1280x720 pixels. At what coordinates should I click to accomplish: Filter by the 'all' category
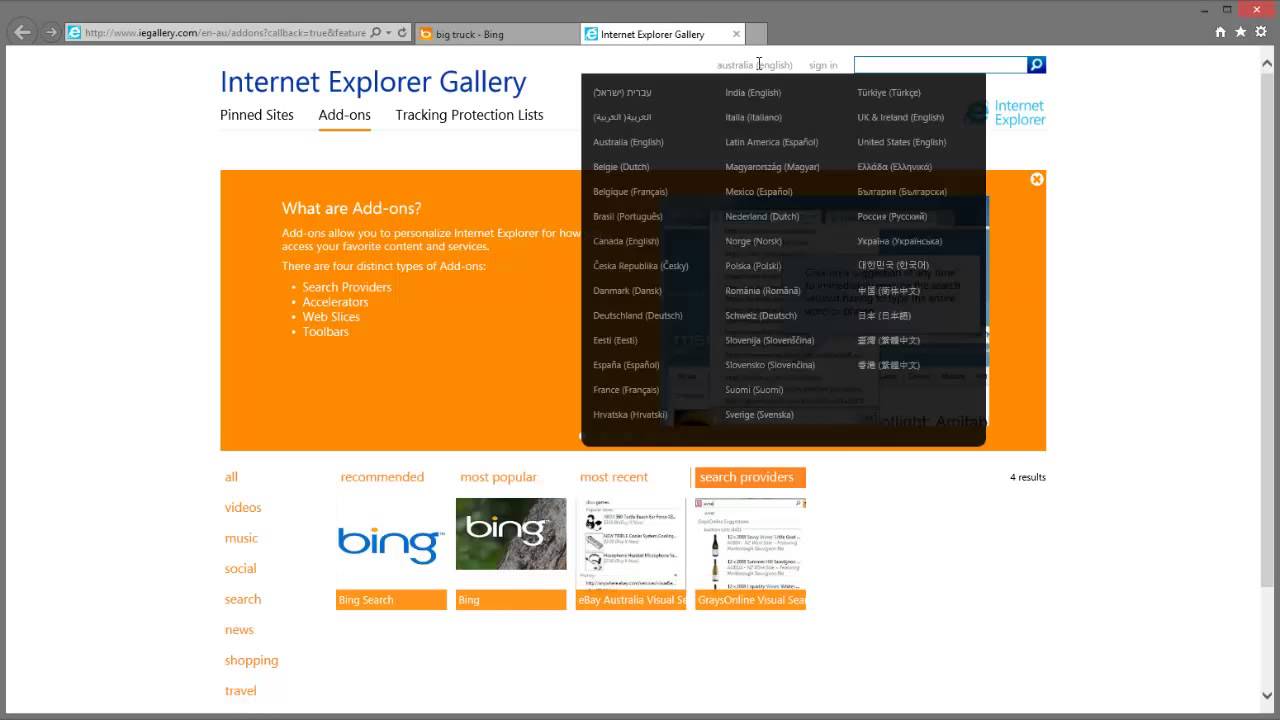(231, 477)
